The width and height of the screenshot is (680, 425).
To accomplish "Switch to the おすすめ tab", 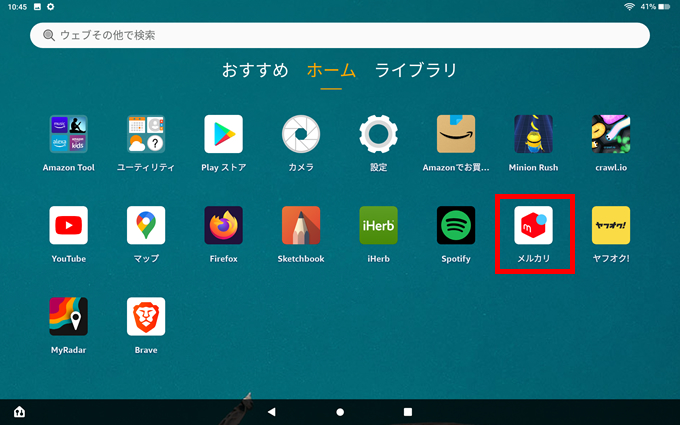I will point(255,70).
